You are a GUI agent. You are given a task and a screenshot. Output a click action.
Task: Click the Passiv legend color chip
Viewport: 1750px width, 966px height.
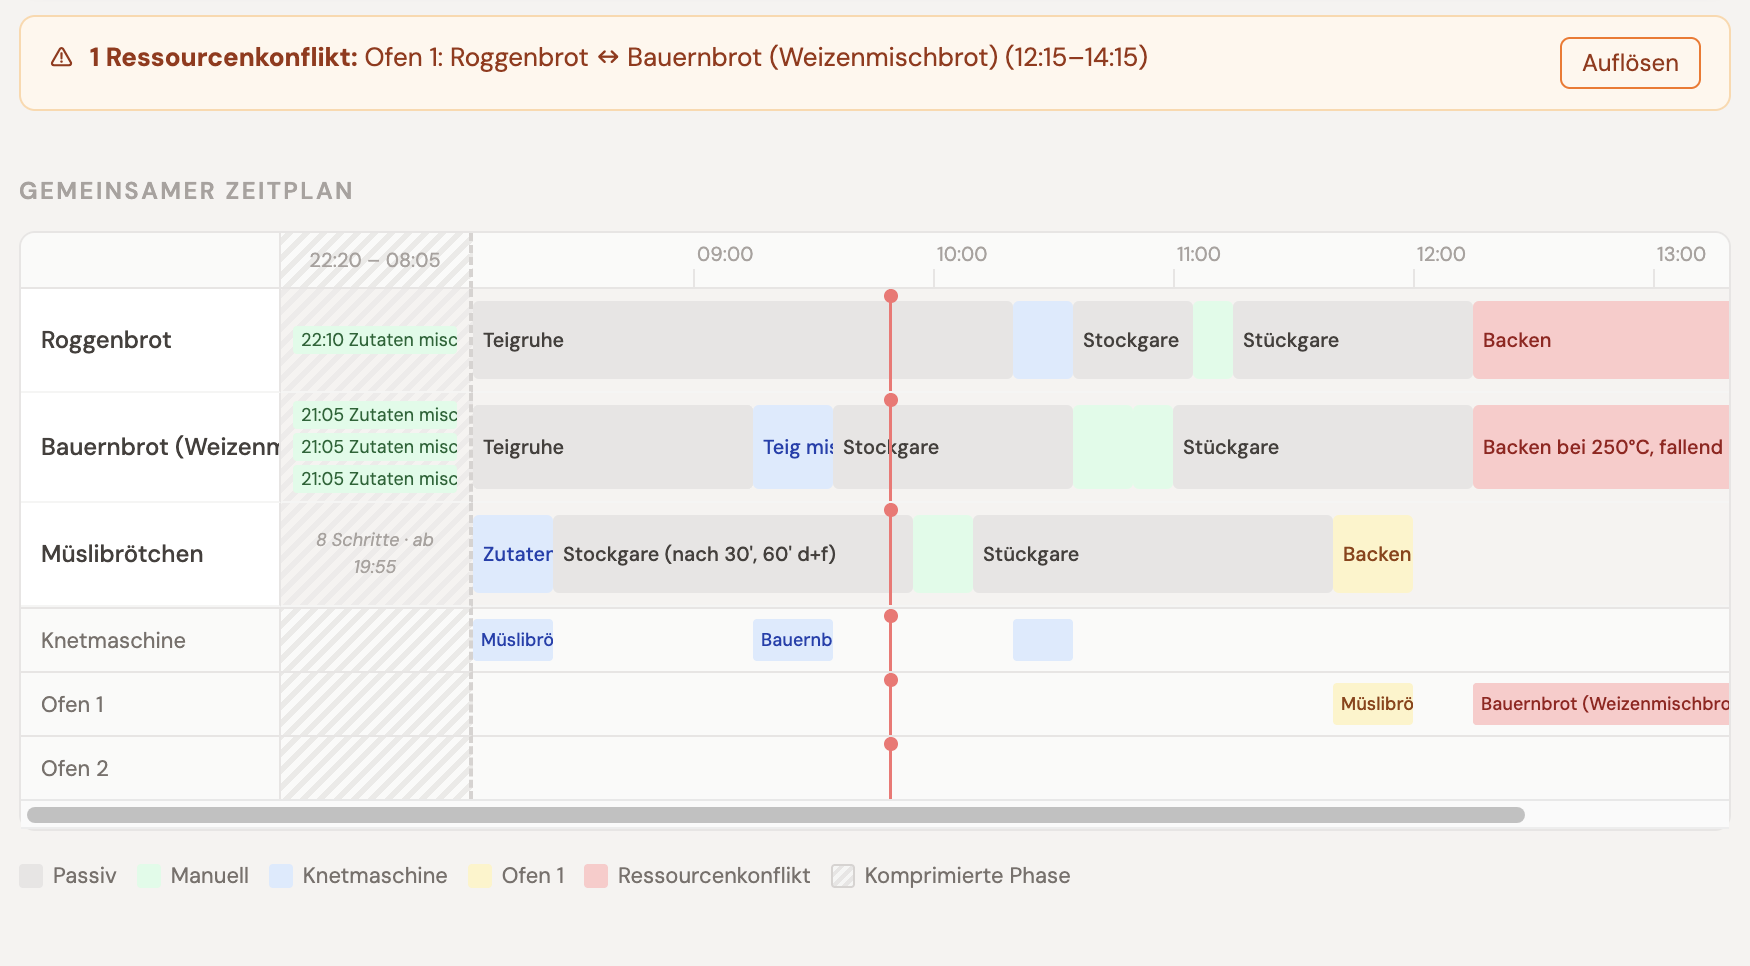point(32,875)
